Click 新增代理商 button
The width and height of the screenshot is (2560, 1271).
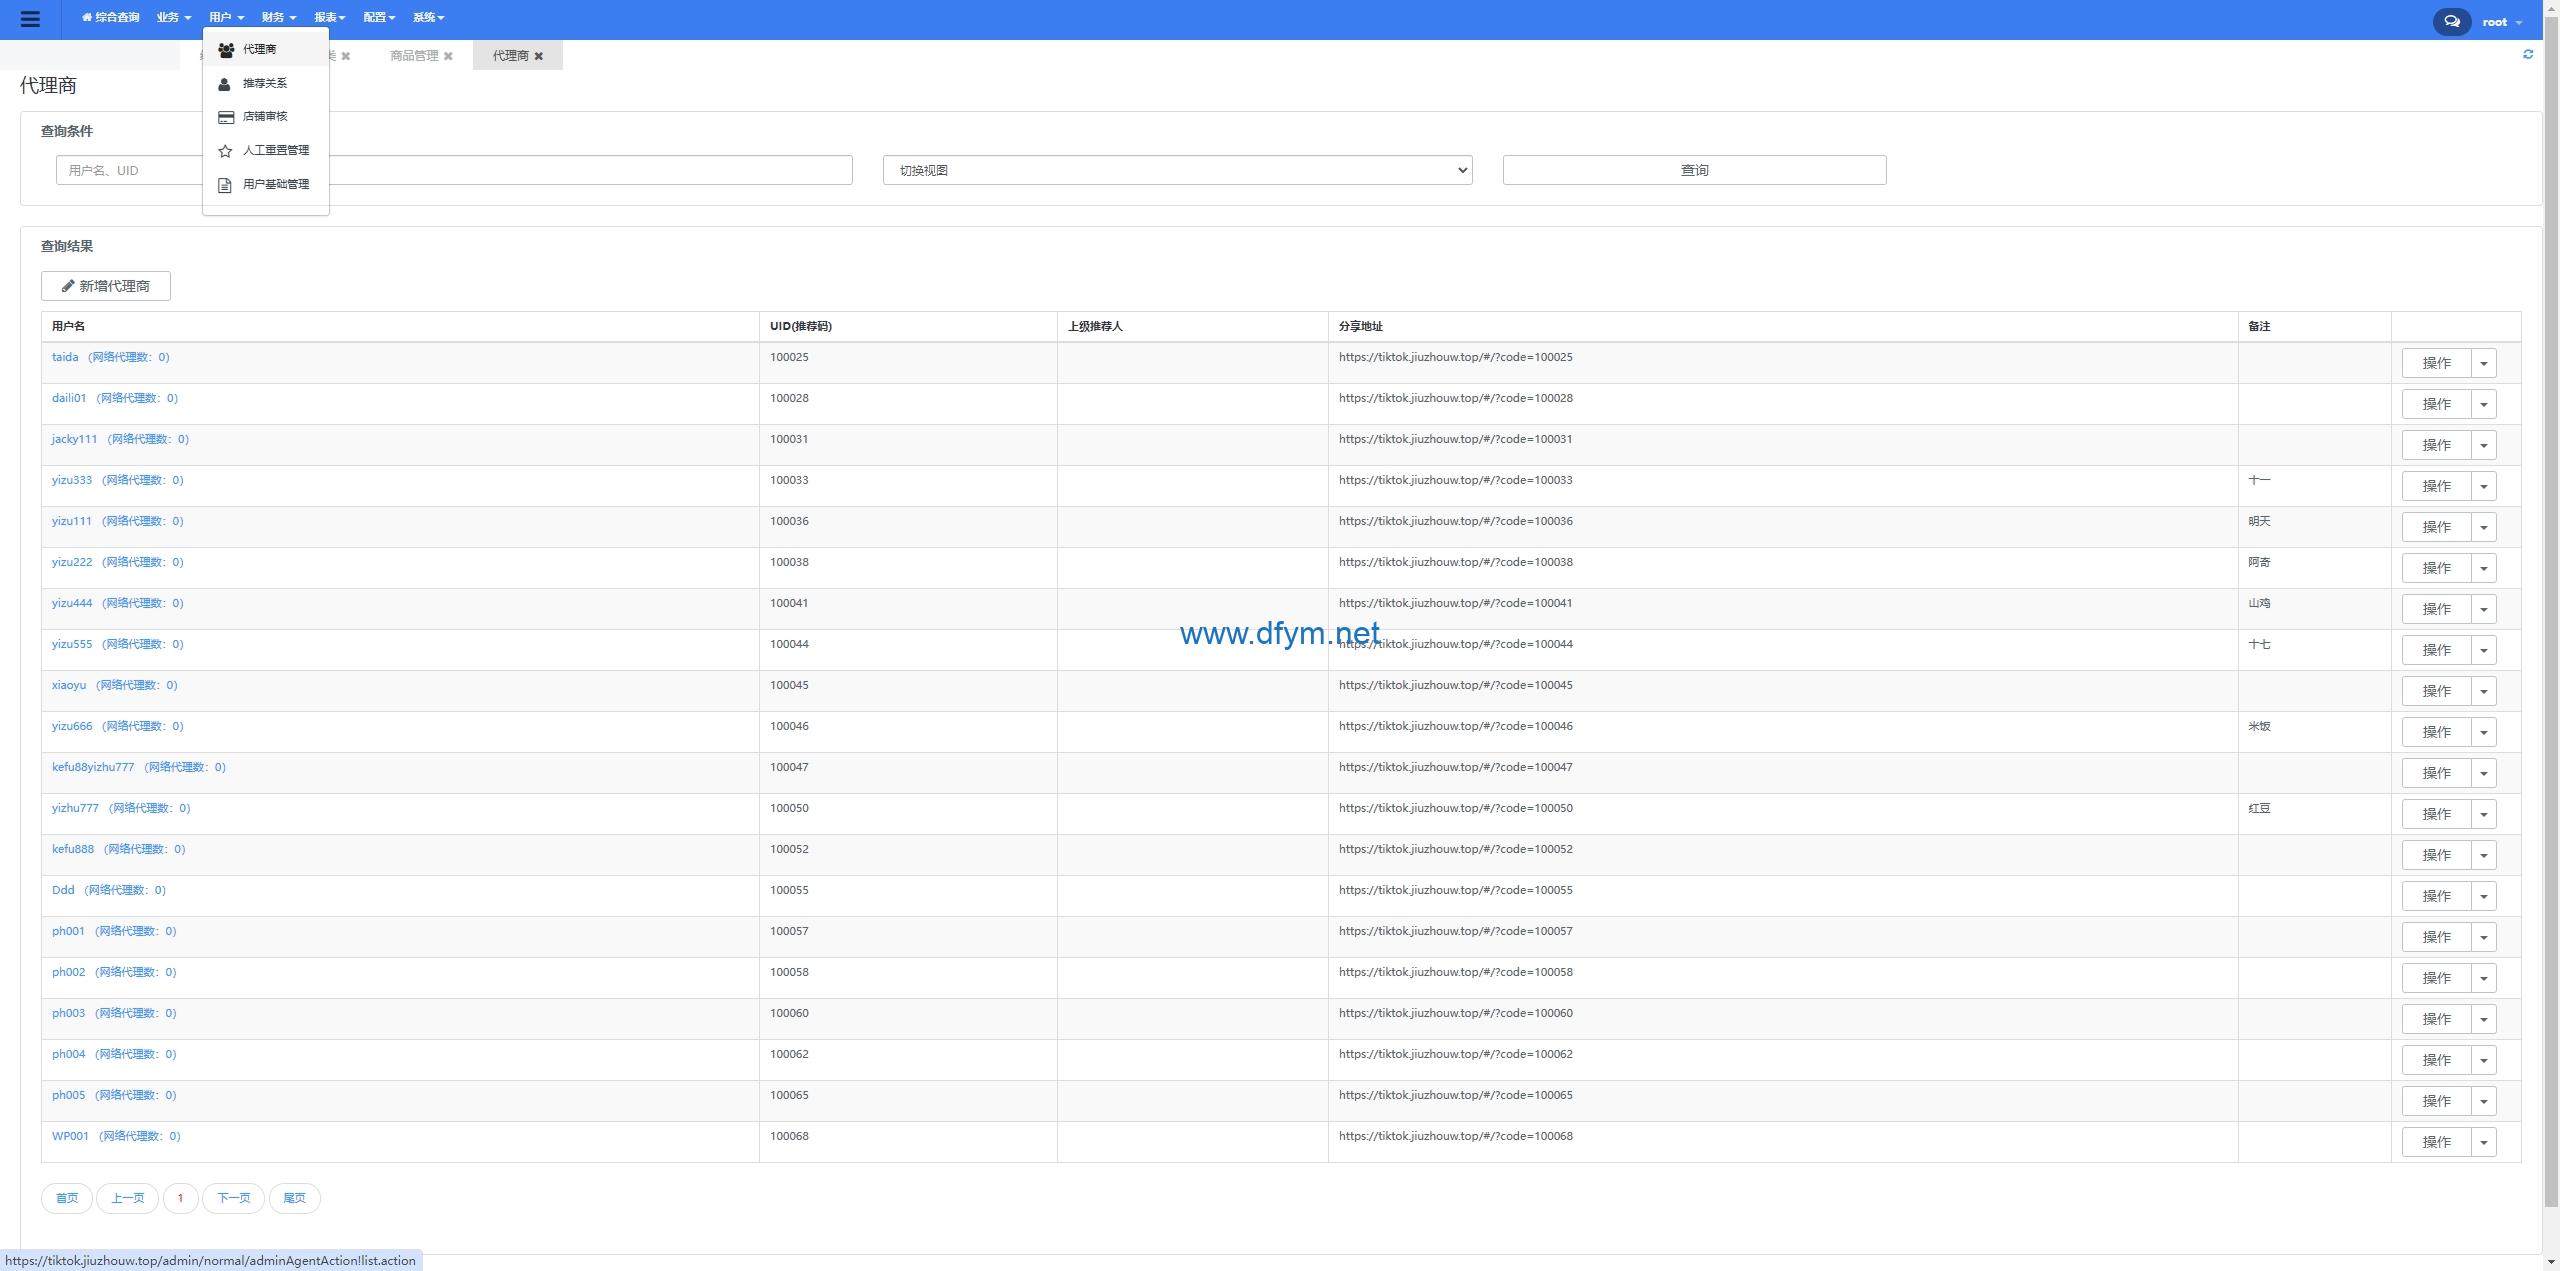coord(106,286)
